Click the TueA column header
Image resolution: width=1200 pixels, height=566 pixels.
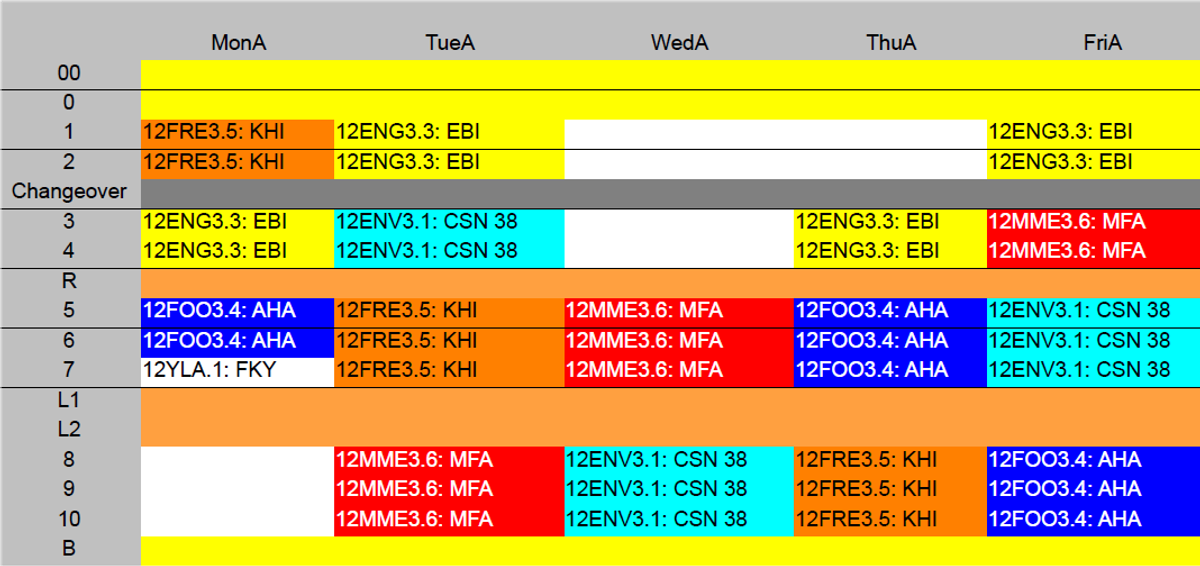(448, 43)
